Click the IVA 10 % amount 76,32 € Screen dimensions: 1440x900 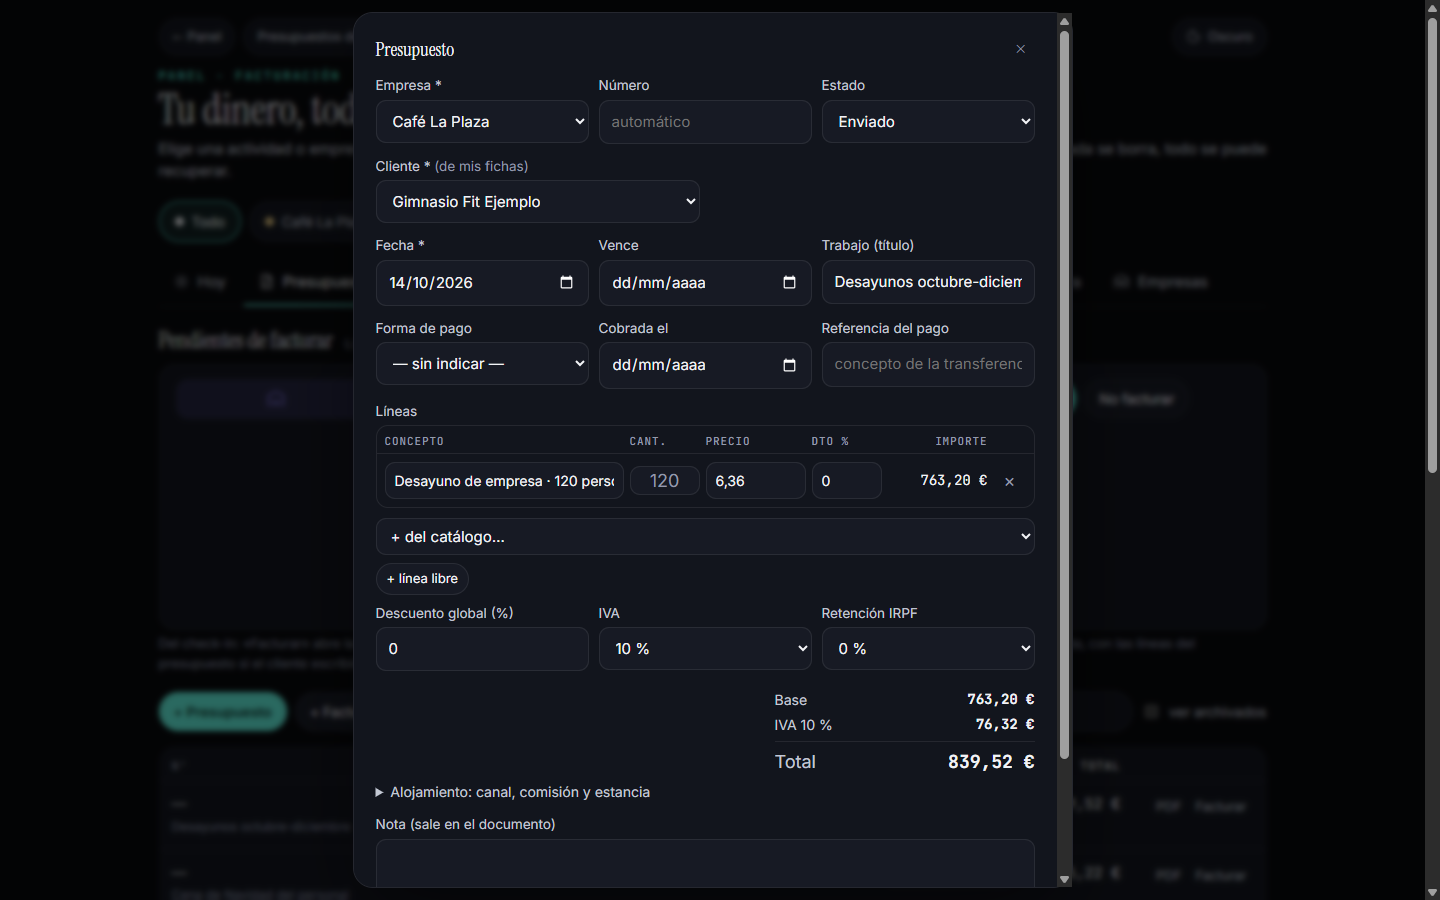pyautogui.click(x=1005, y=724)
